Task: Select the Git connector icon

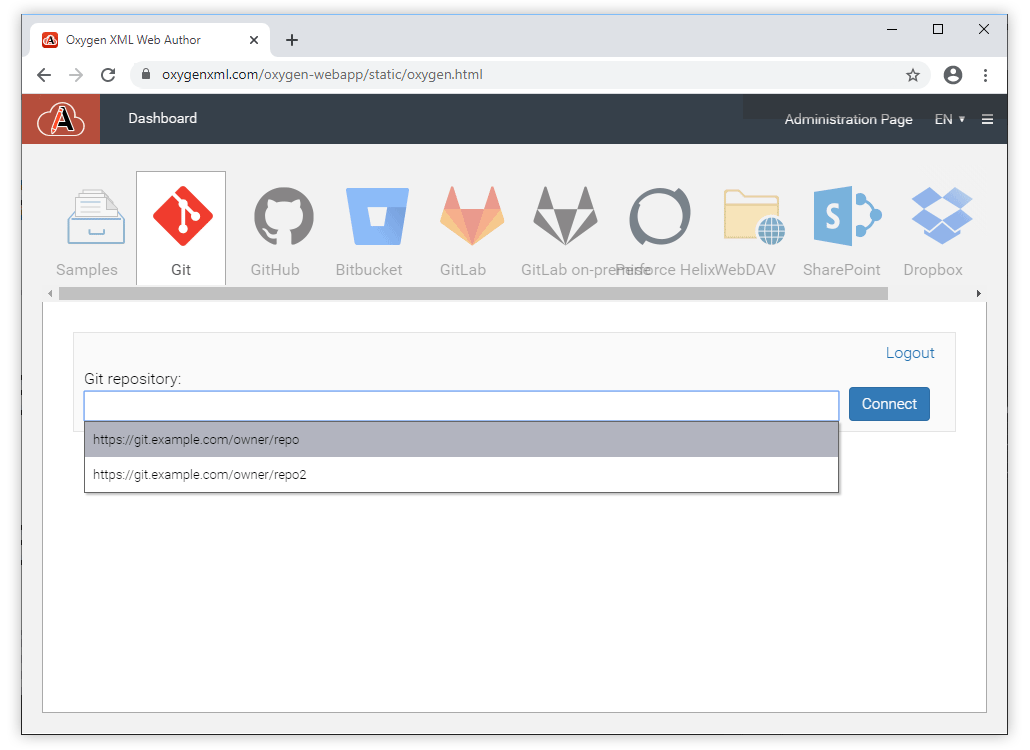Action: (x=183, y=216)
